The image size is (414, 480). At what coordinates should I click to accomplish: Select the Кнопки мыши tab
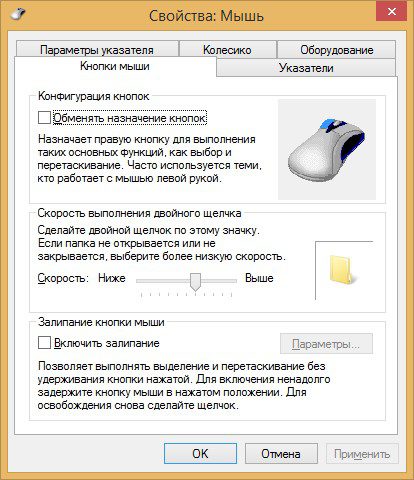pyautogui.click(x=115, y=66)
